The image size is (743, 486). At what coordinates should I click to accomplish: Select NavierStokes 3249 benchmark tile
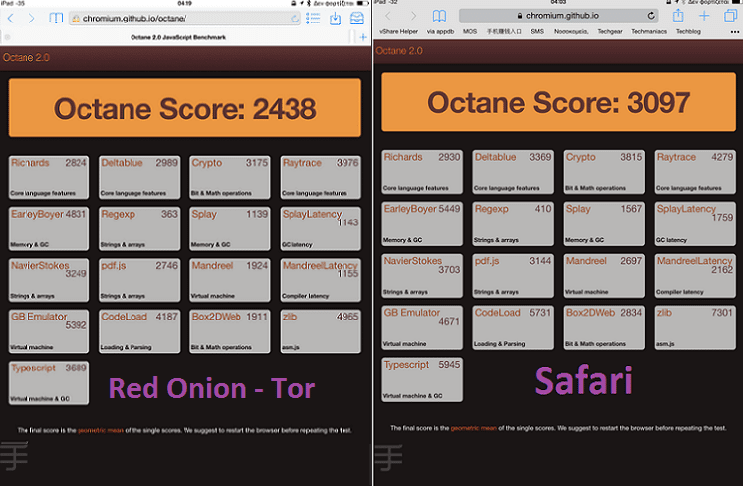pos(49,280)
